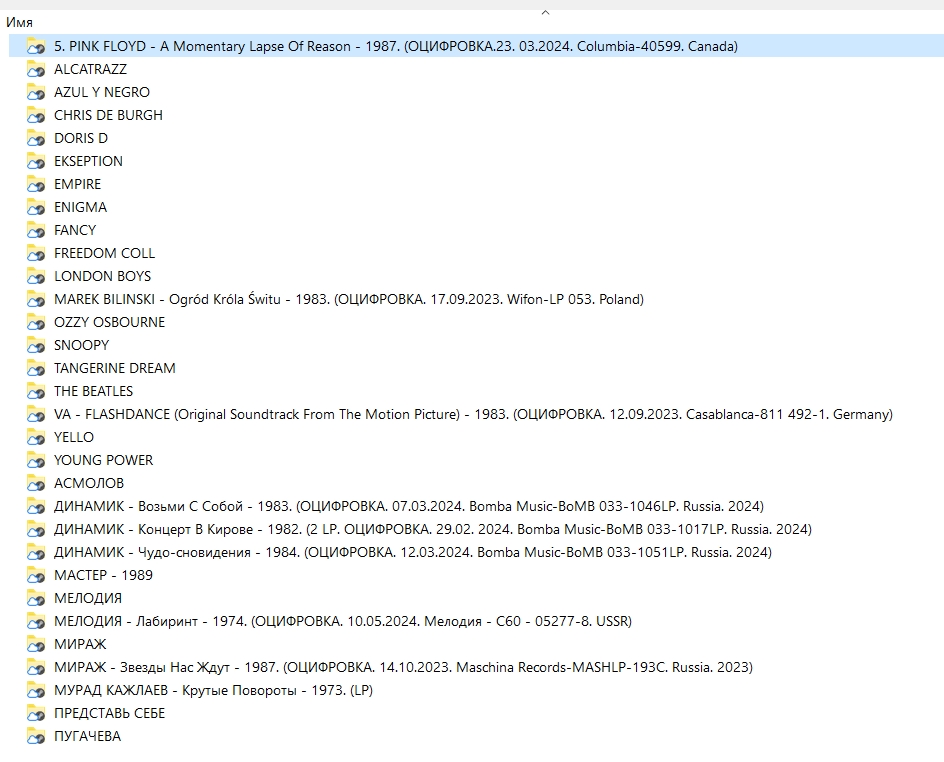This screenshot has width=944, height=762.
Task: Click the VA - FLASHDANCE soundtrack folder name
Action: pyautogui.click(x=473, y=414)
